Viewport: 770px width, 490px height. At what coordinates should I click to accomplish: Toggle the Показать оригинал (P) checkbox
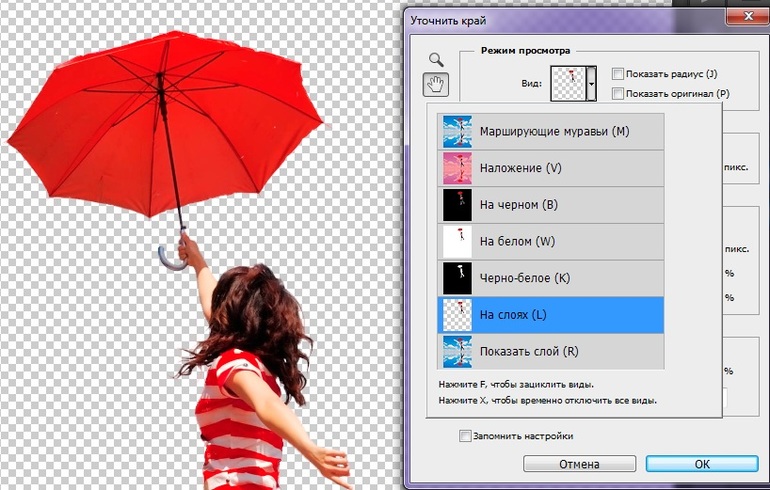click(x=618, y=94)
